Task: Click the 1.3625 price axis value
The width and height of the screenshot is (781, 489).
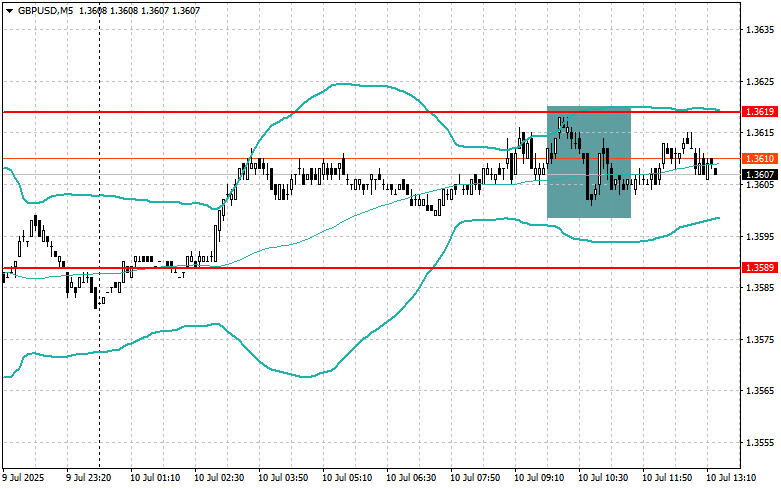Action: point(760,81)
